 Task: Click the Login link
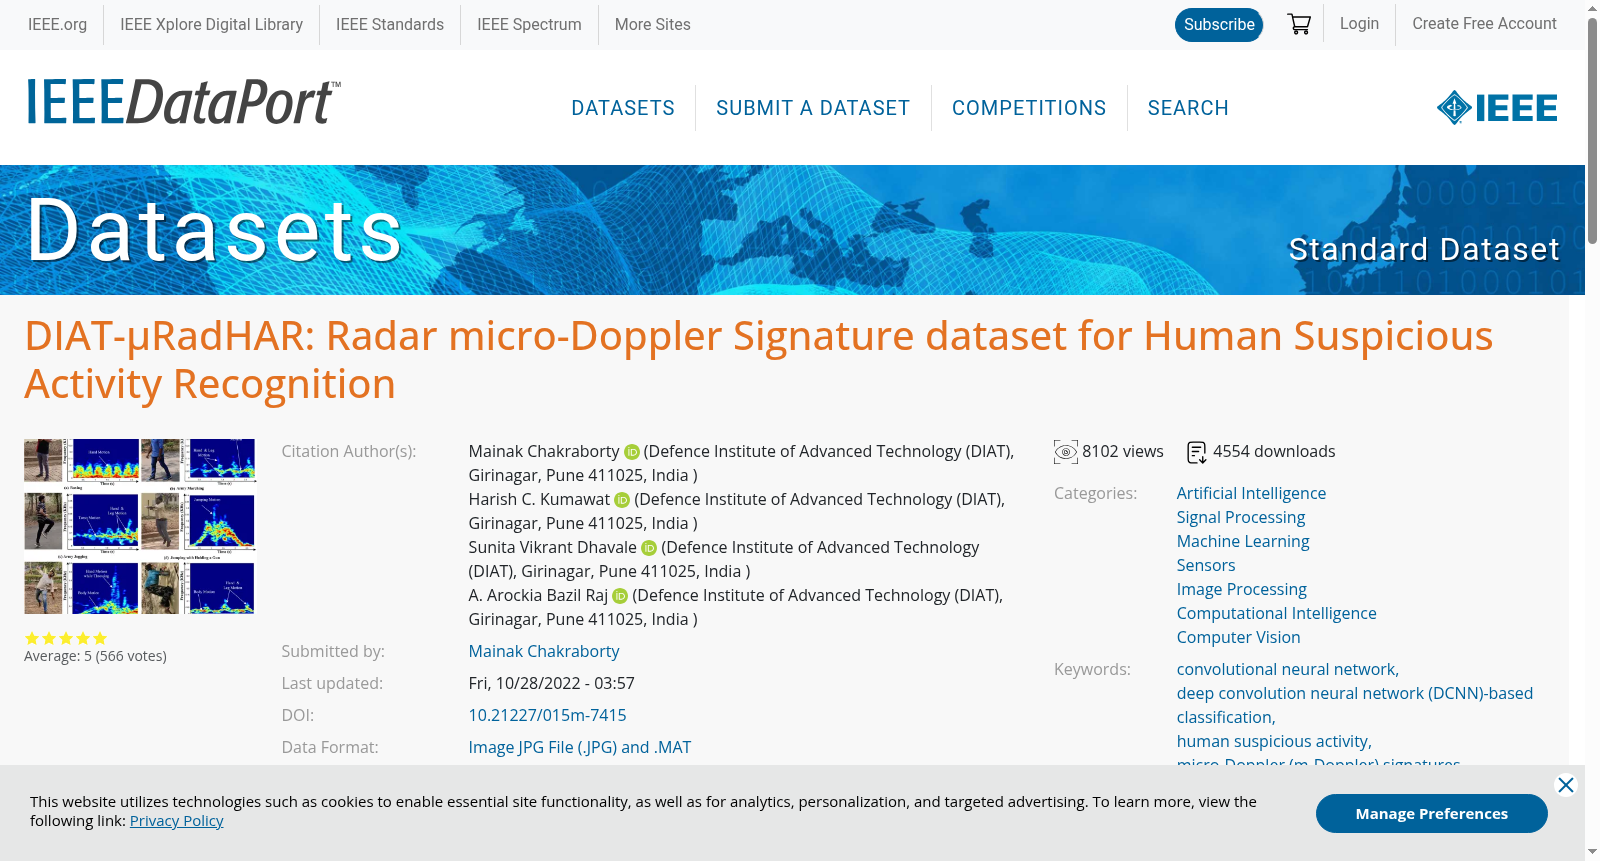pyautogui.click(x=1359, y=23)
